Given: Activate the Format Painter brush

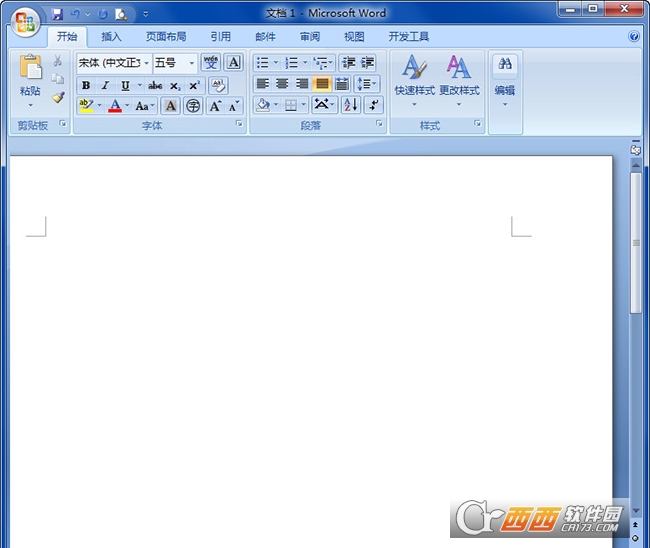Looking at the screenshot, I should pyautogui.click(x=58, y=97).
